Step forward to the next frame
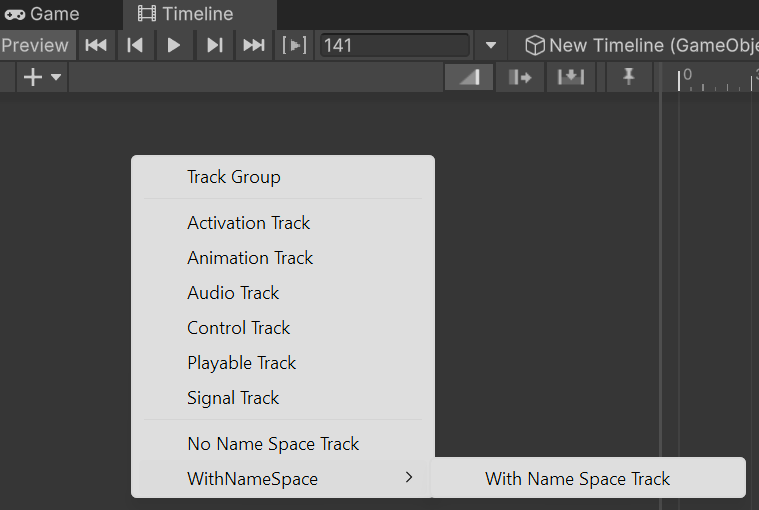 (214, 45)
